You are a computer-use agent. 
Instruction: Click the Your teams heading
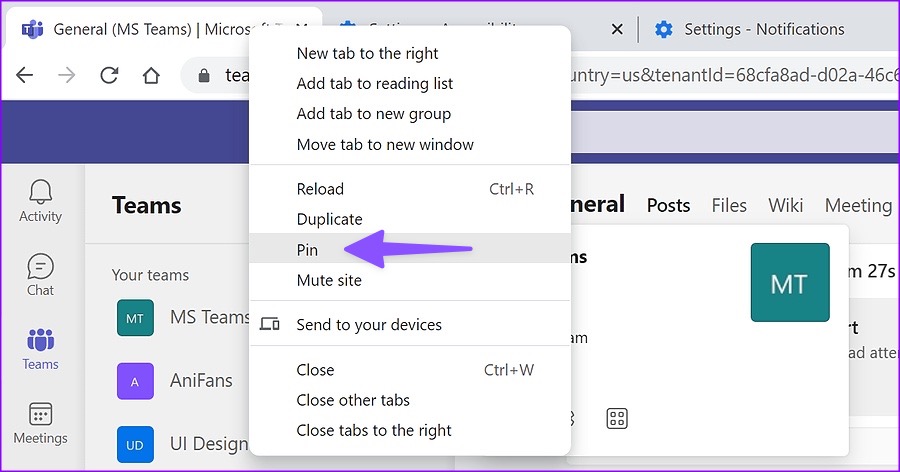click(x=150, y=275)
